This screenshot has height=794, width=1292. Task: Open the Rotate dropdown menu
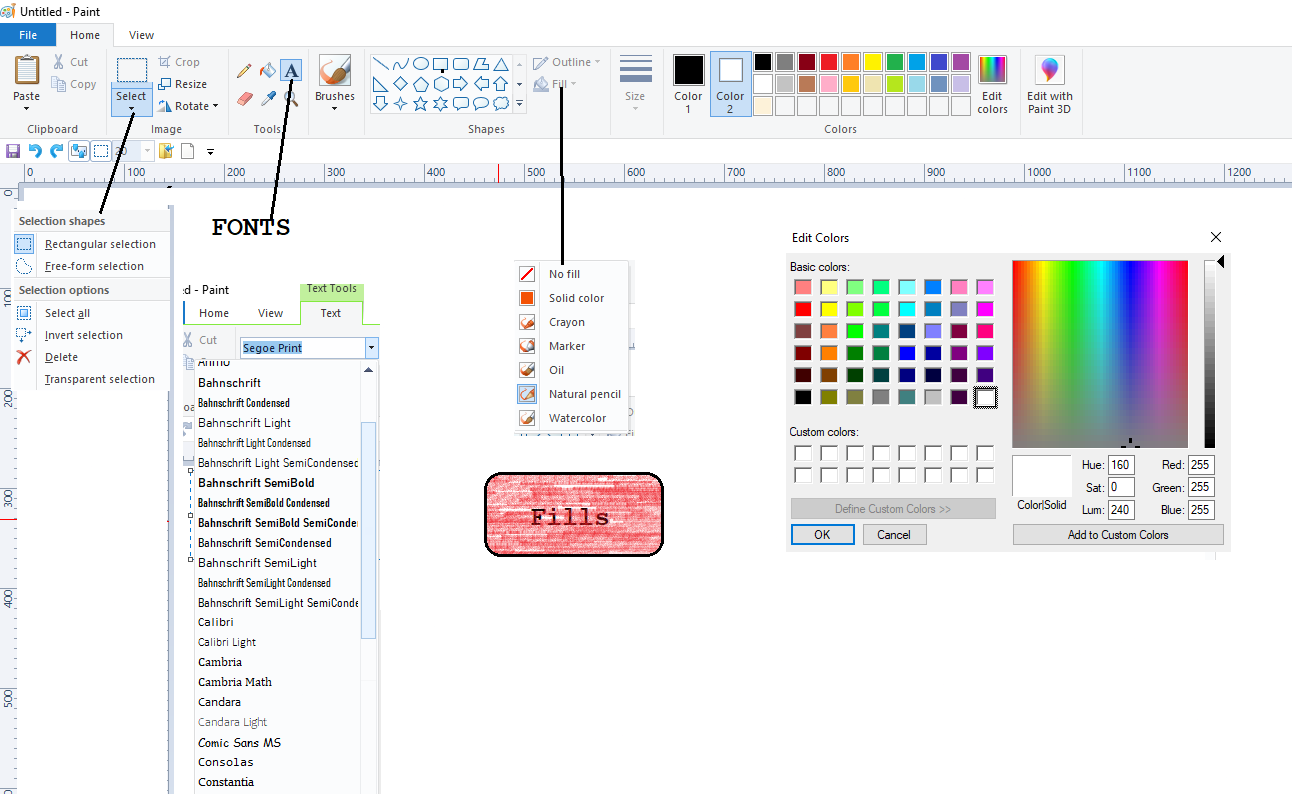point(188,106)
